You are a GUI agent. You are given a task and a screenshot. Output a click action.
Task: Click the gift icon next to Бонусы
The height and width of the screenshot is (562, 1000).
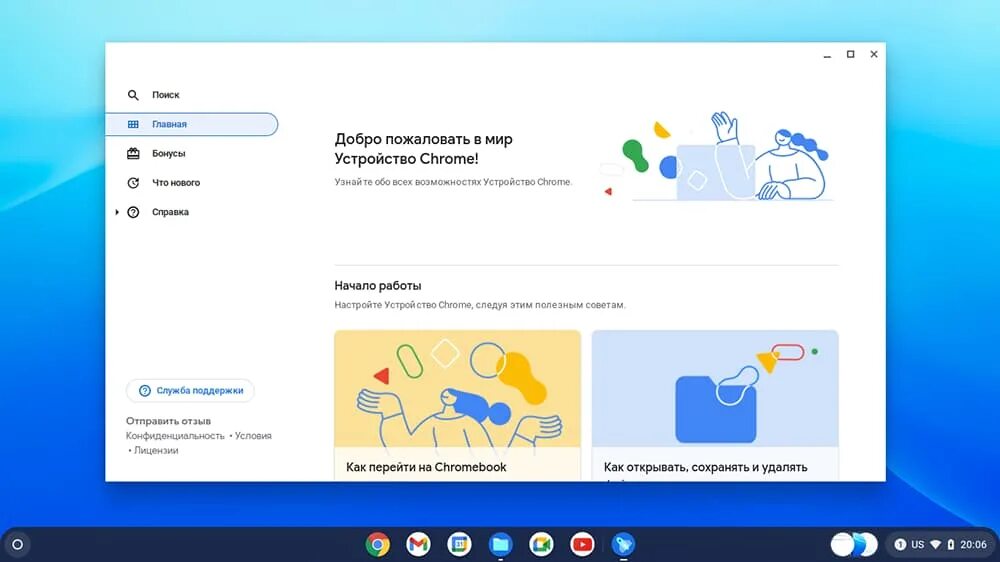click(133, 153)
